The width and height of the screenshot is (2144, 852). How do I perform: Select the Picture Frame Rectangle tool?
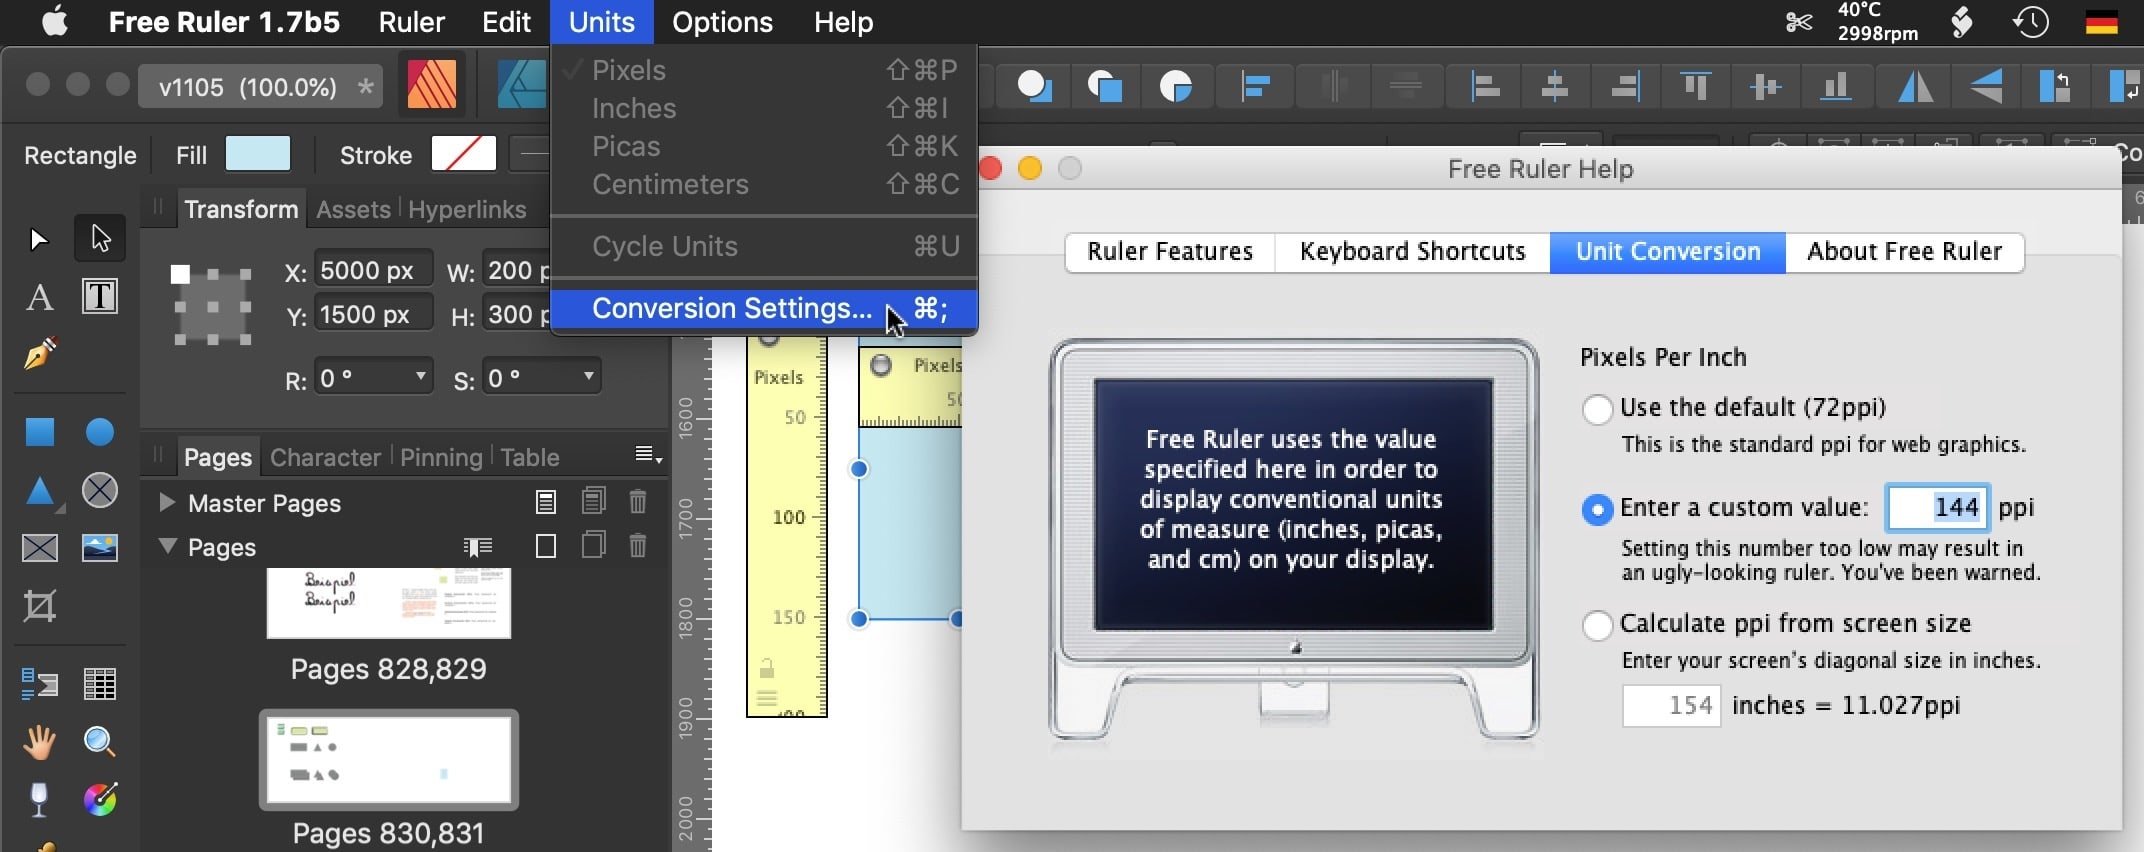pos(40,548)
